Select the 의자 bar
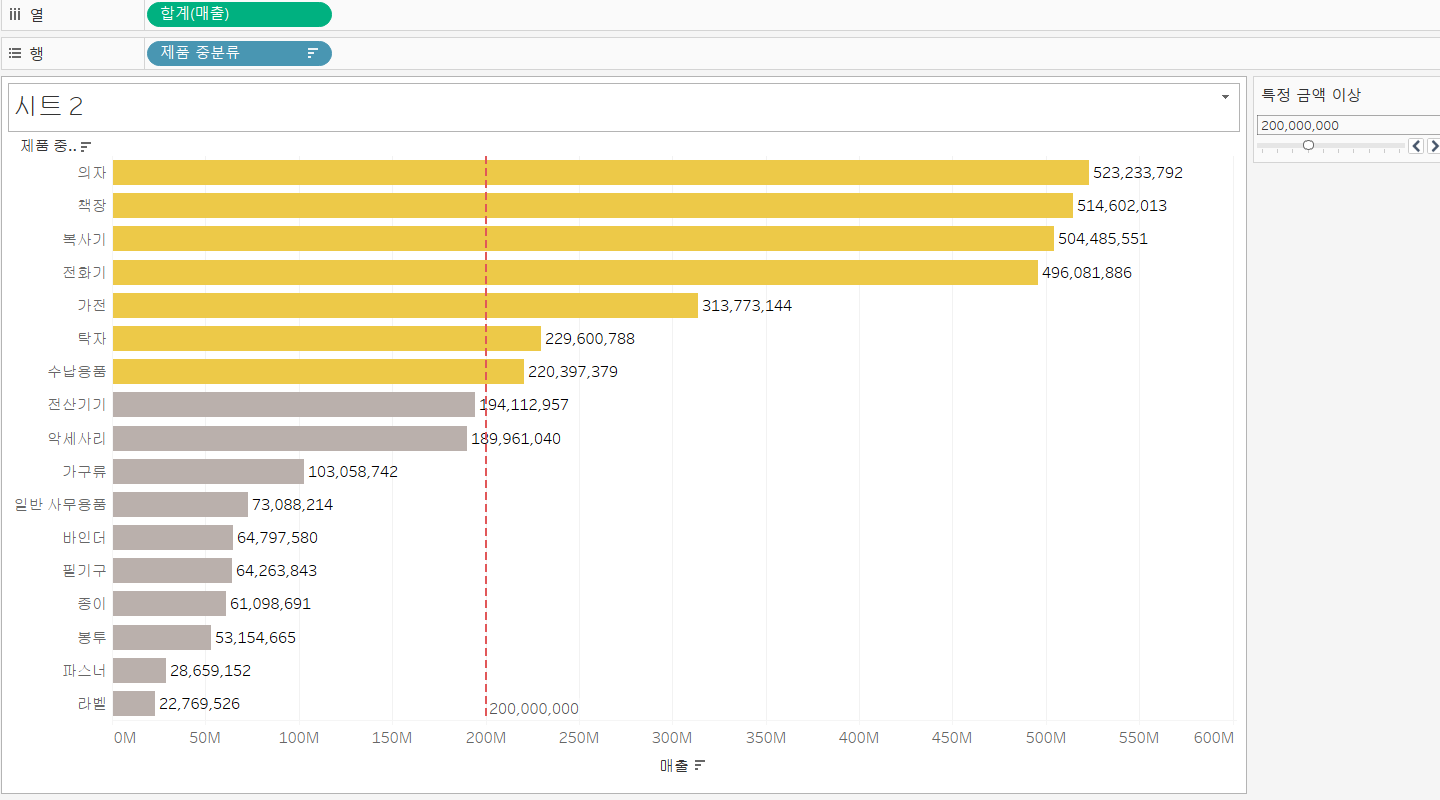The width and height of the screenshot is (1440, 800). pyautogui.click(x=601, y=172)
